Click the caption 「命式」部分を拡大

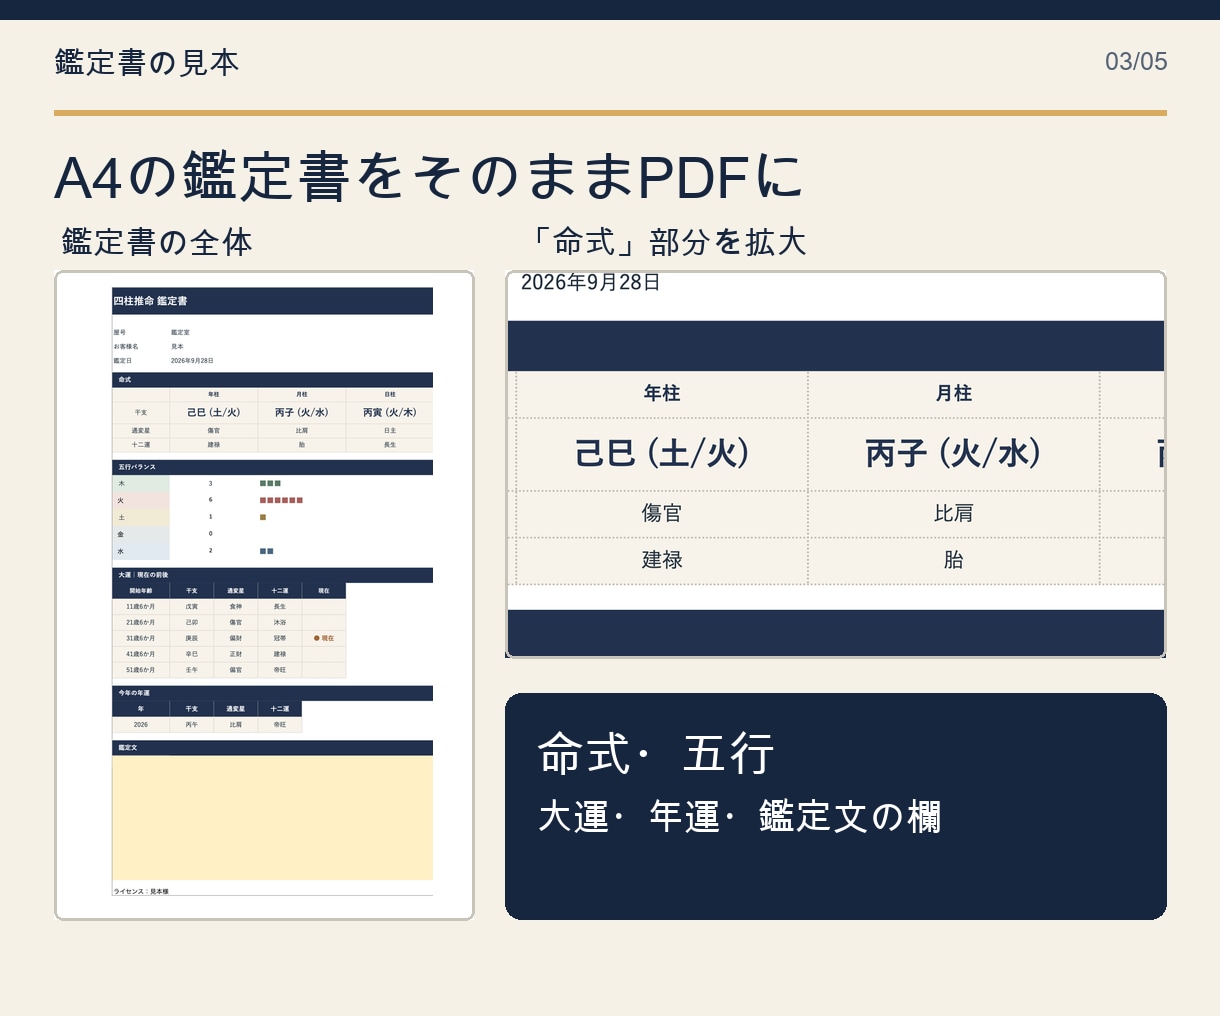coord(664,242)
